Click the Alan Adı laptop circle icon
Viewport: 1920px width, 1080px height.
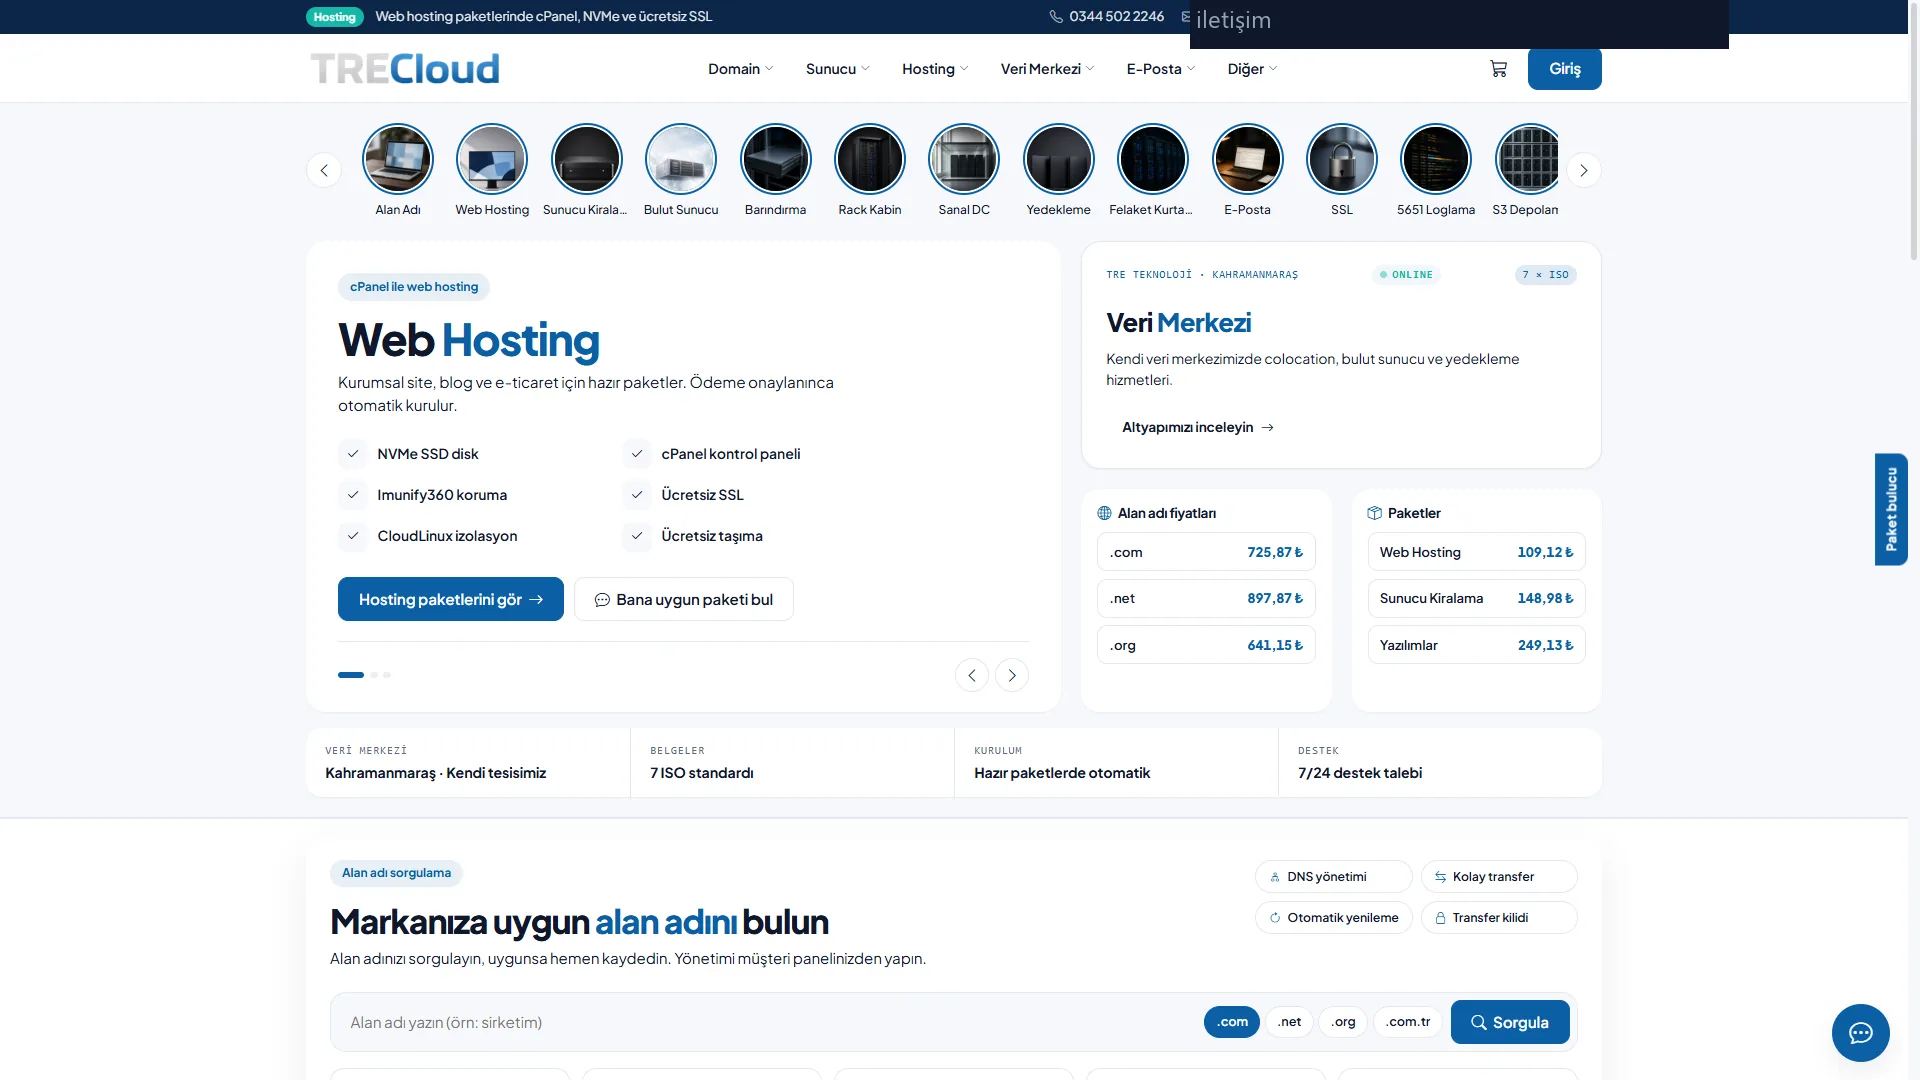(x=398, y=159)
